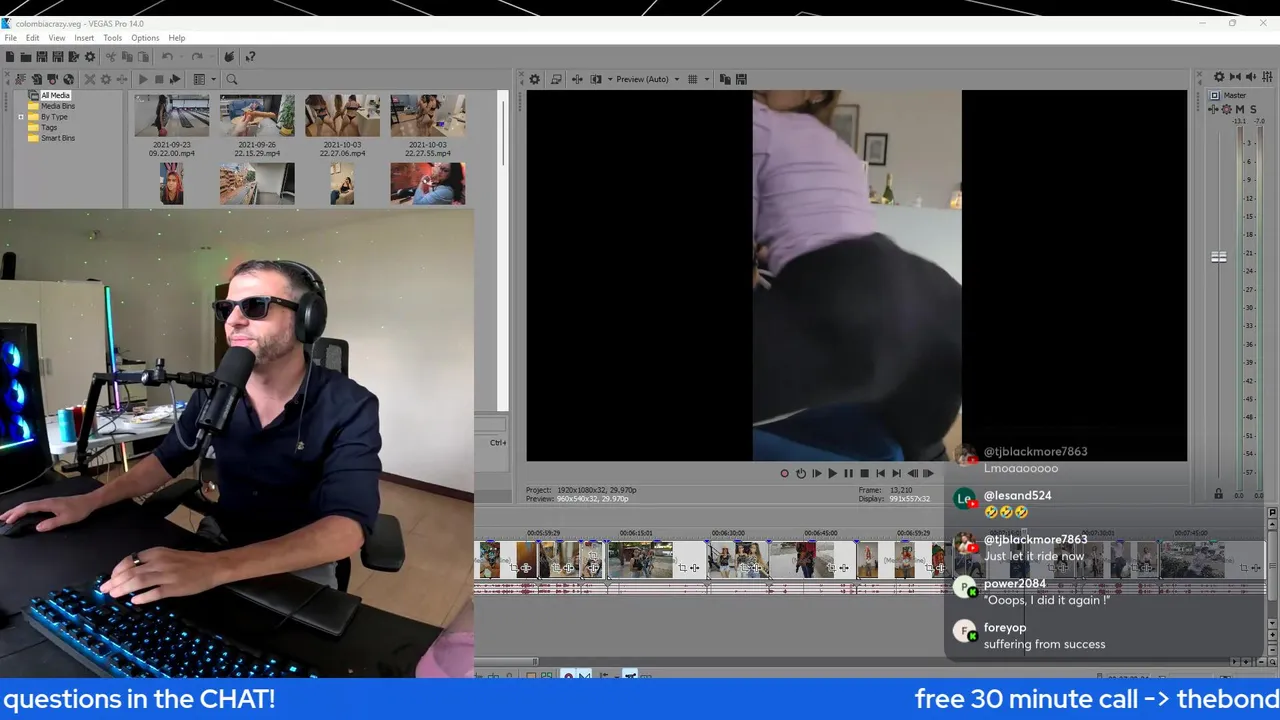Save the project with the first Save icon
The width and height of the screenshot is (1280, 720).
[42, 57]
